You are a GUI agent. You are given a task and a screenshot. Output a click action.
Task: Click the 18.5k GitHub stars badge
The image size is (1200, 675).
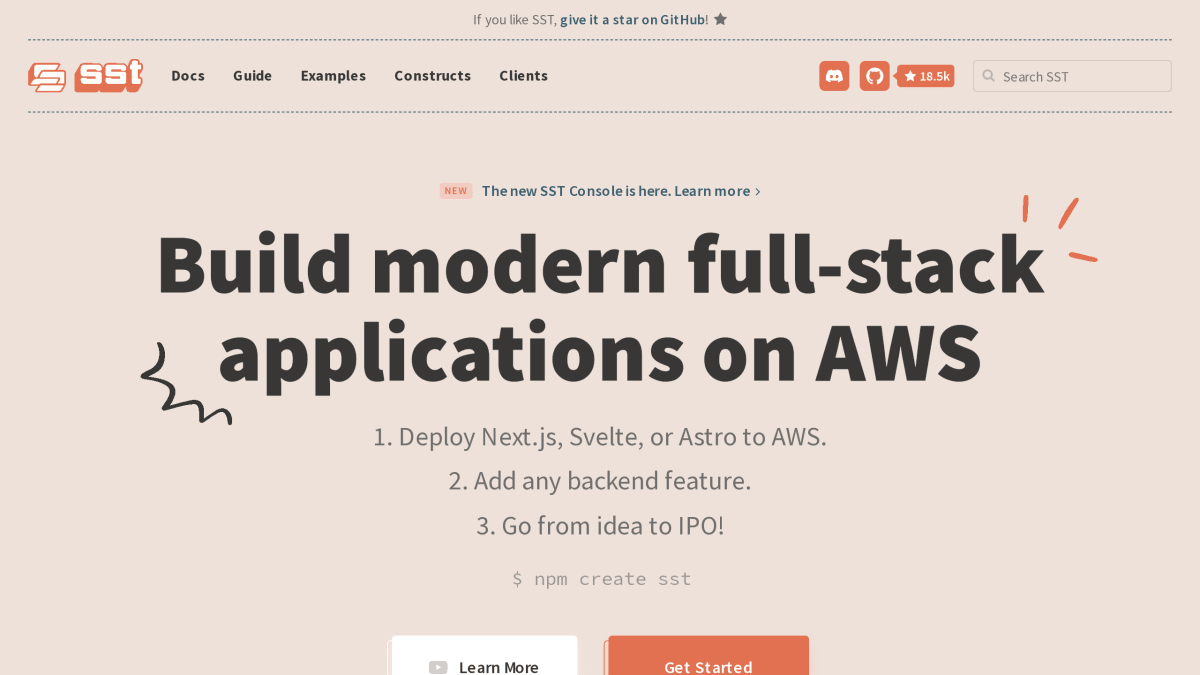pyautogui.click(x=926, y=76)
